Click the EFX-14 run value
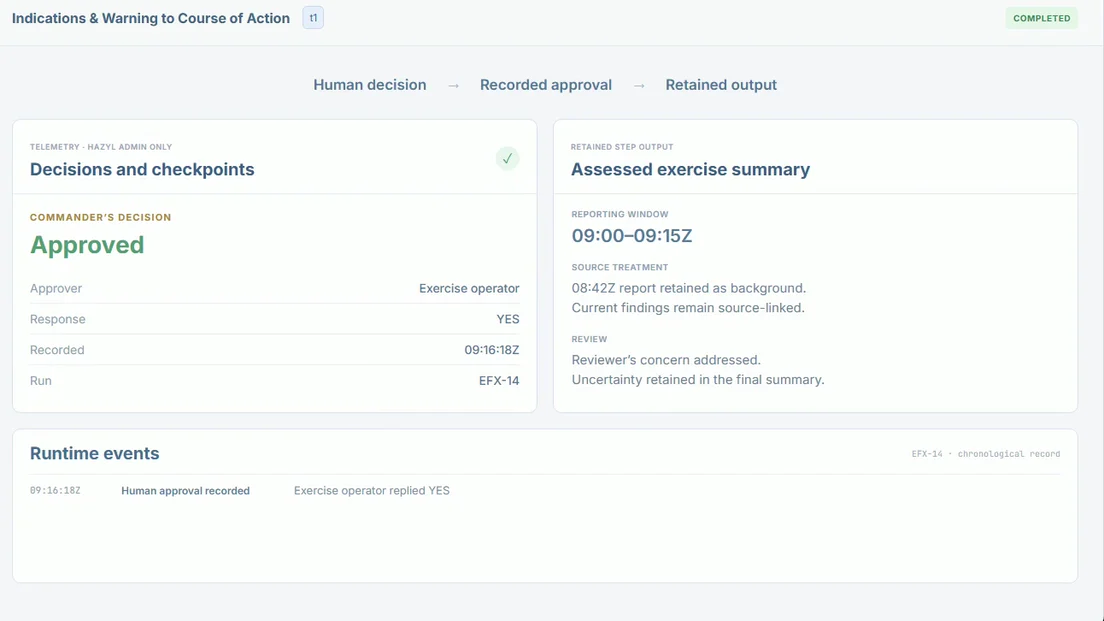 tap(499, 381)
